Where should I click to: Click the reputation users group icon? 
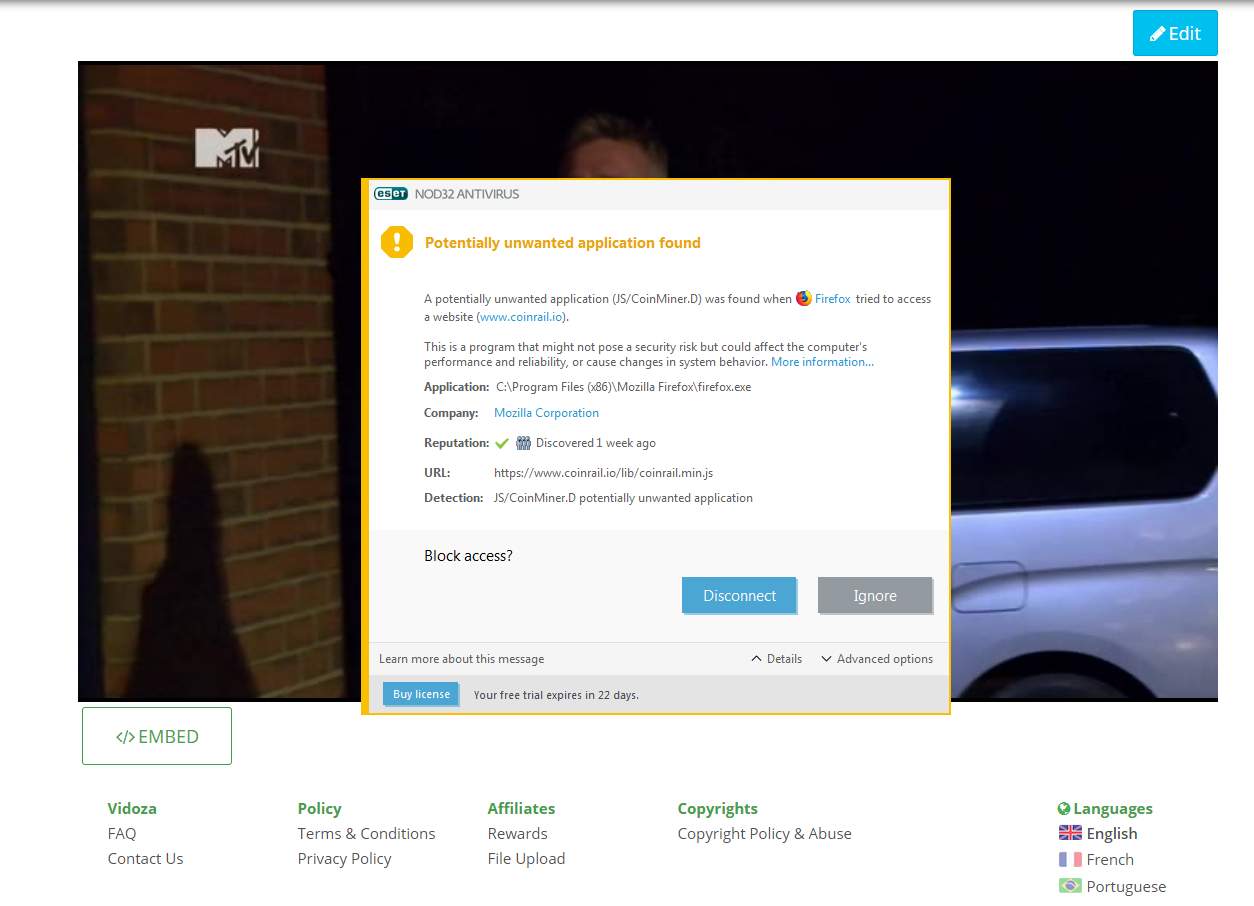pos(523,443)
